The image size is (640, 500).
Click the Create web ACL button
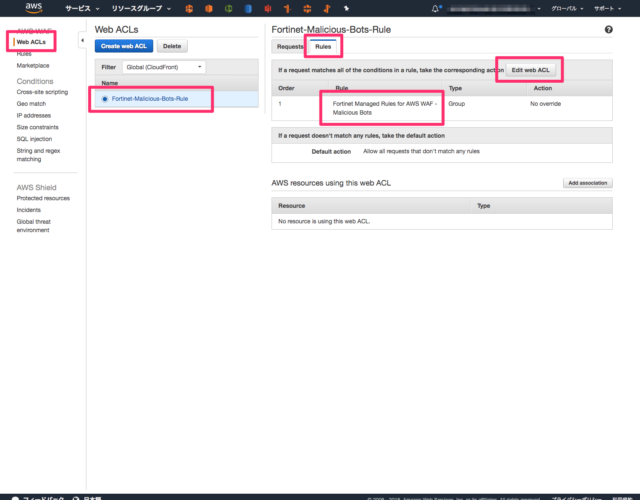pyautogui.click(x=124, y=46)
